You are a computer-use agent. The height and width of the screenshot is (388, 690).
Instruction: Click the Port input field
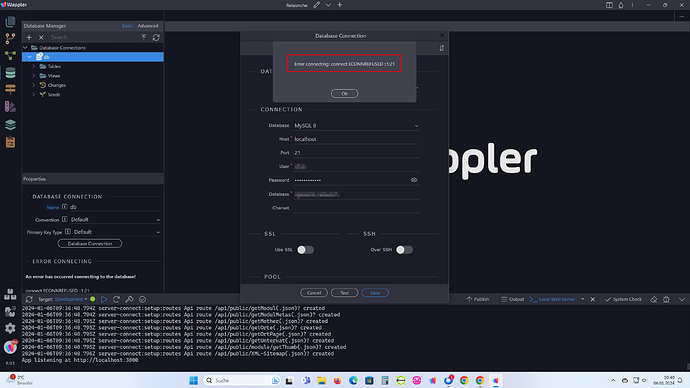(356, 153)
